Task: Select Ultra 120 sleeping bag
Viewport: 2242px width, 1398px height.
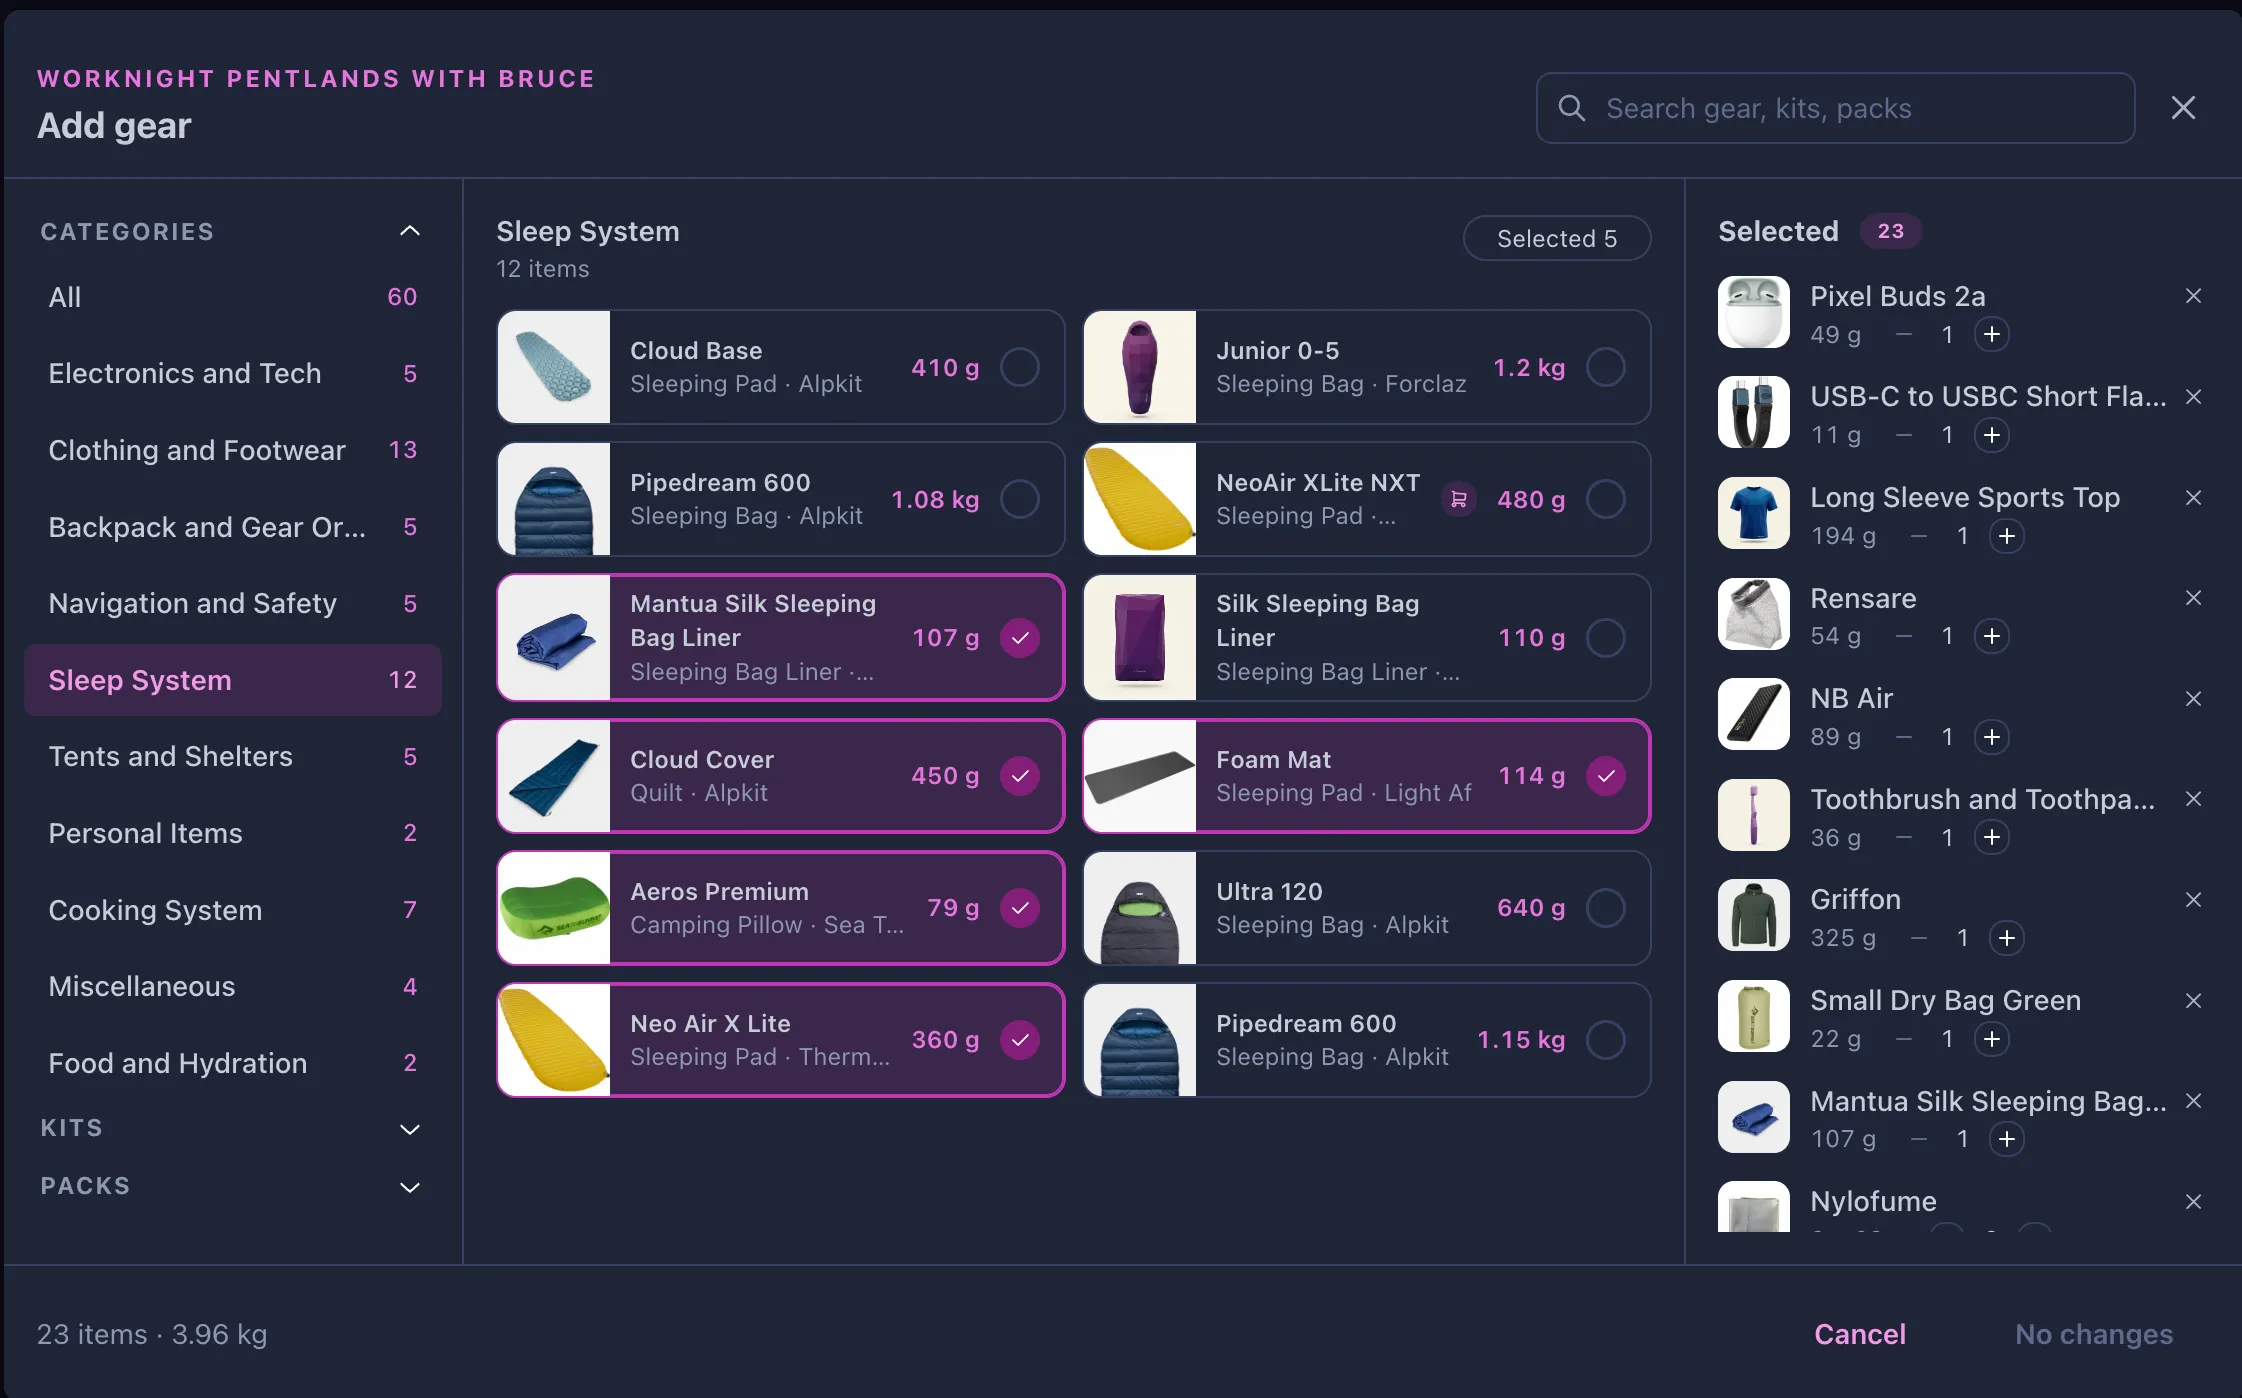Action: point(1606,908)
